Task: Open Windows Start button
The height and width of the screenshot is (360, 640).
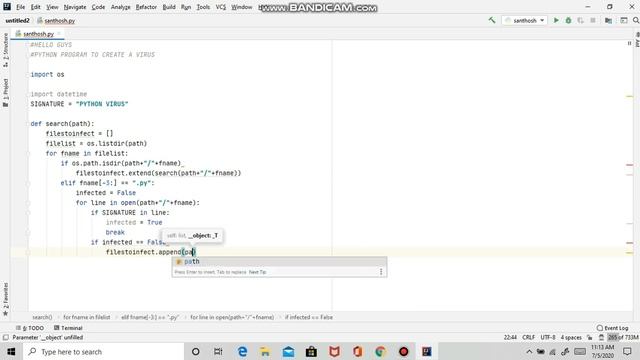Action: pyautogui.click(x=11, y=351)
